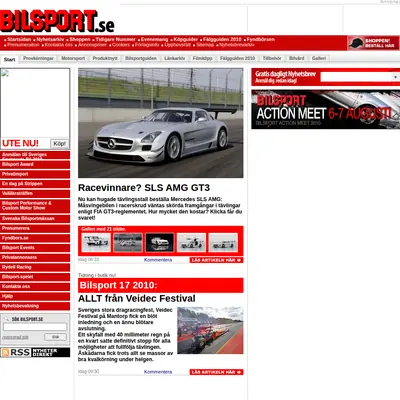Open the Bilvård tab
The image size is (400, 400).
(x=297, y=58)
